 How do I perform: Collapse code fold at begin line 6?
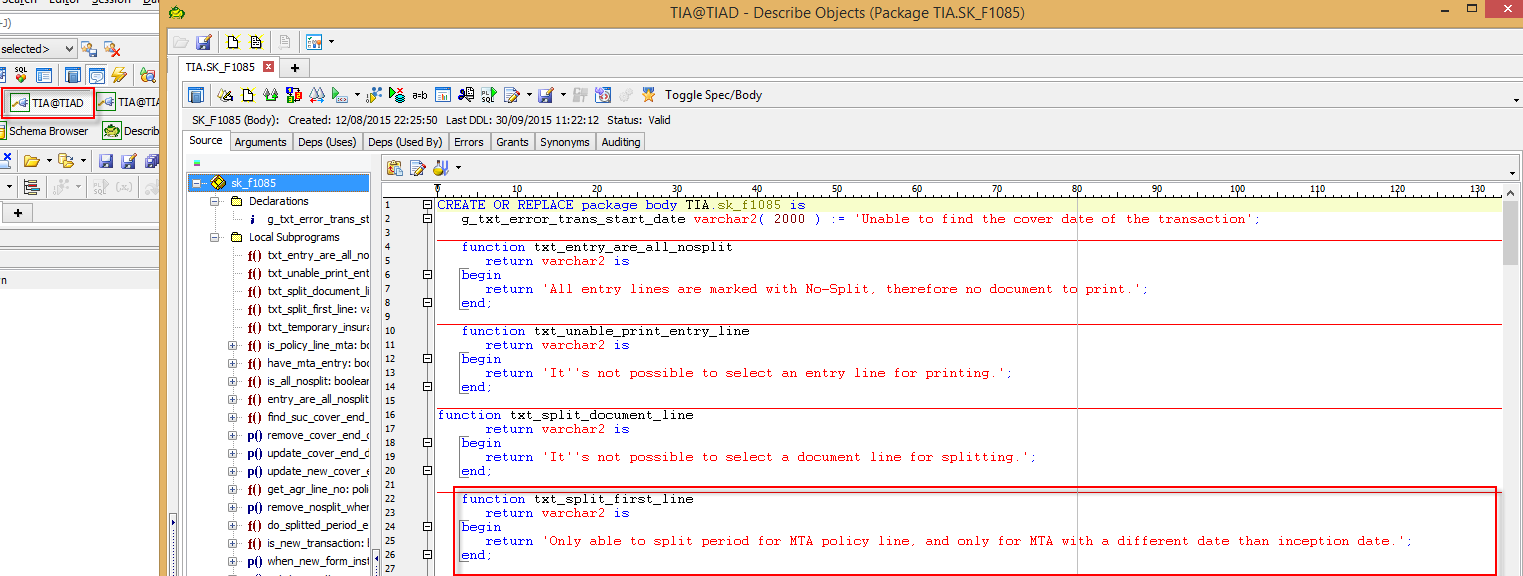(x=427, y=275)
